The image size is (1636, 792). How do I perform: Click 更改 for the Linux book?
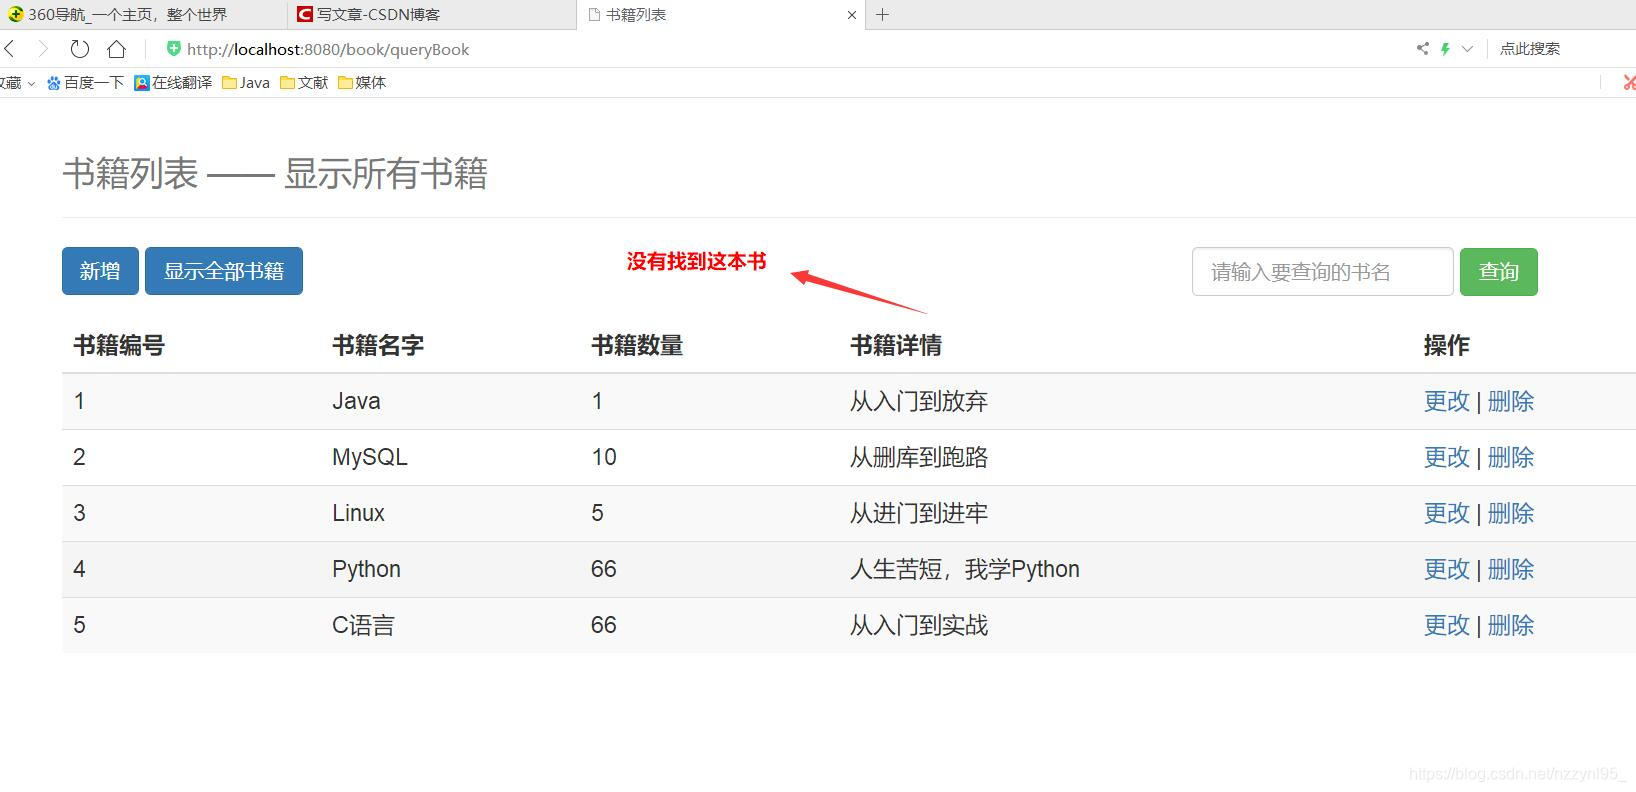(1446, 513)
